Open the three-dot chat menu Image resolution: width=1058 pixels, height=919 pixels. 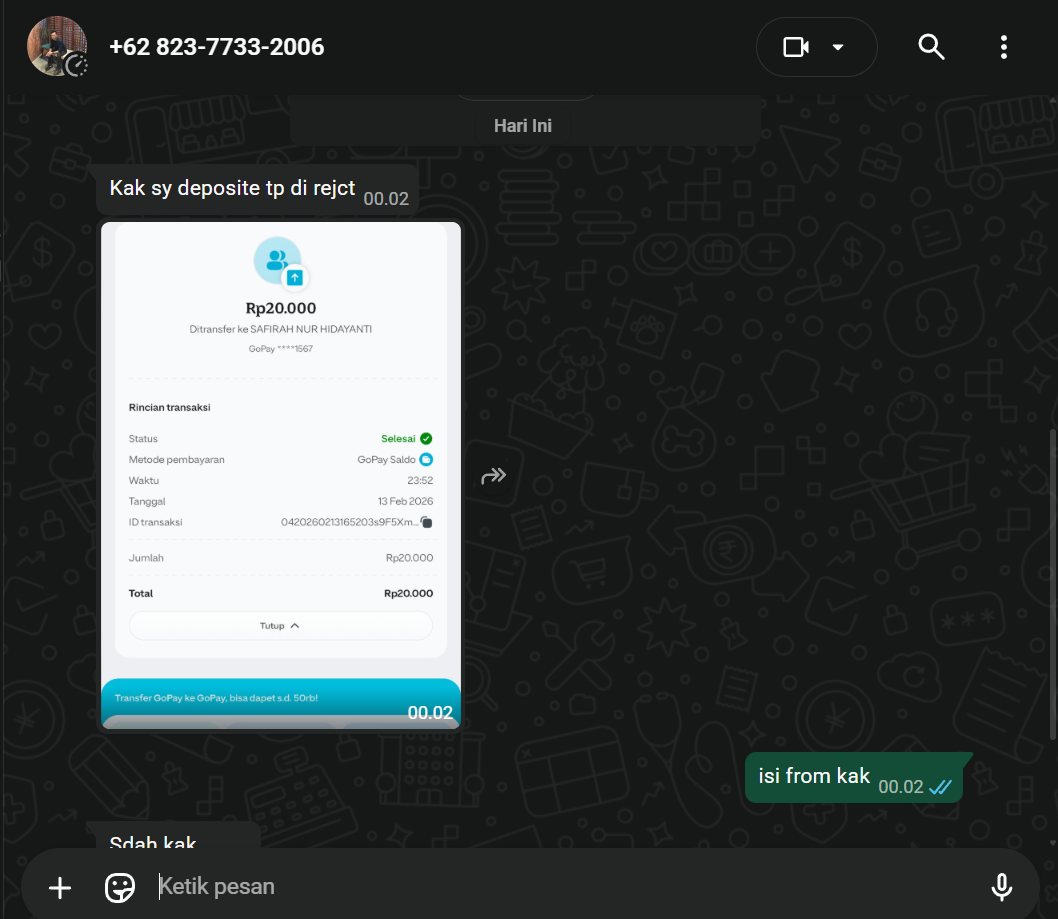(1004, 47)
